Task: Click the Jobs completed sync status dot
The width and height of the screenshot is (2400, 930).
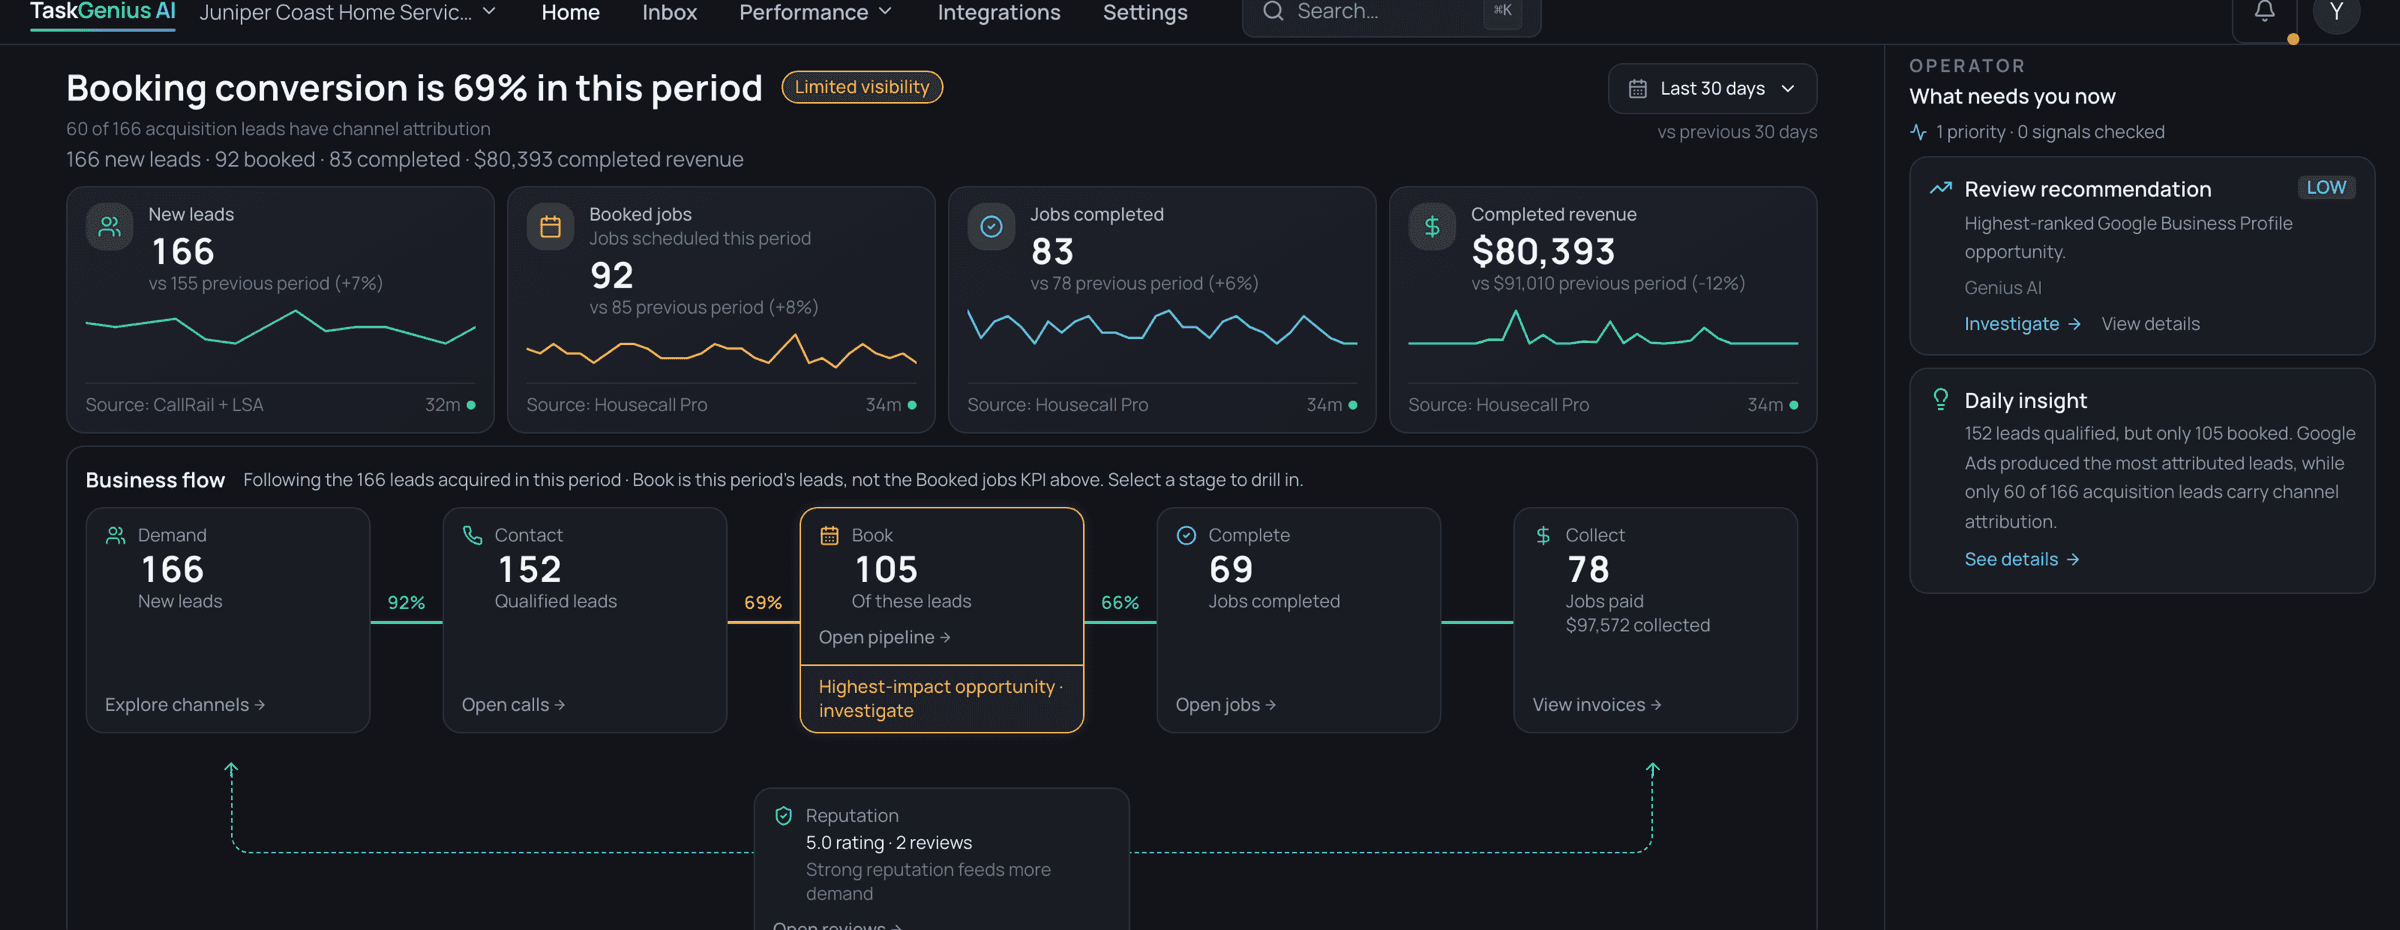Action: 1353,405
